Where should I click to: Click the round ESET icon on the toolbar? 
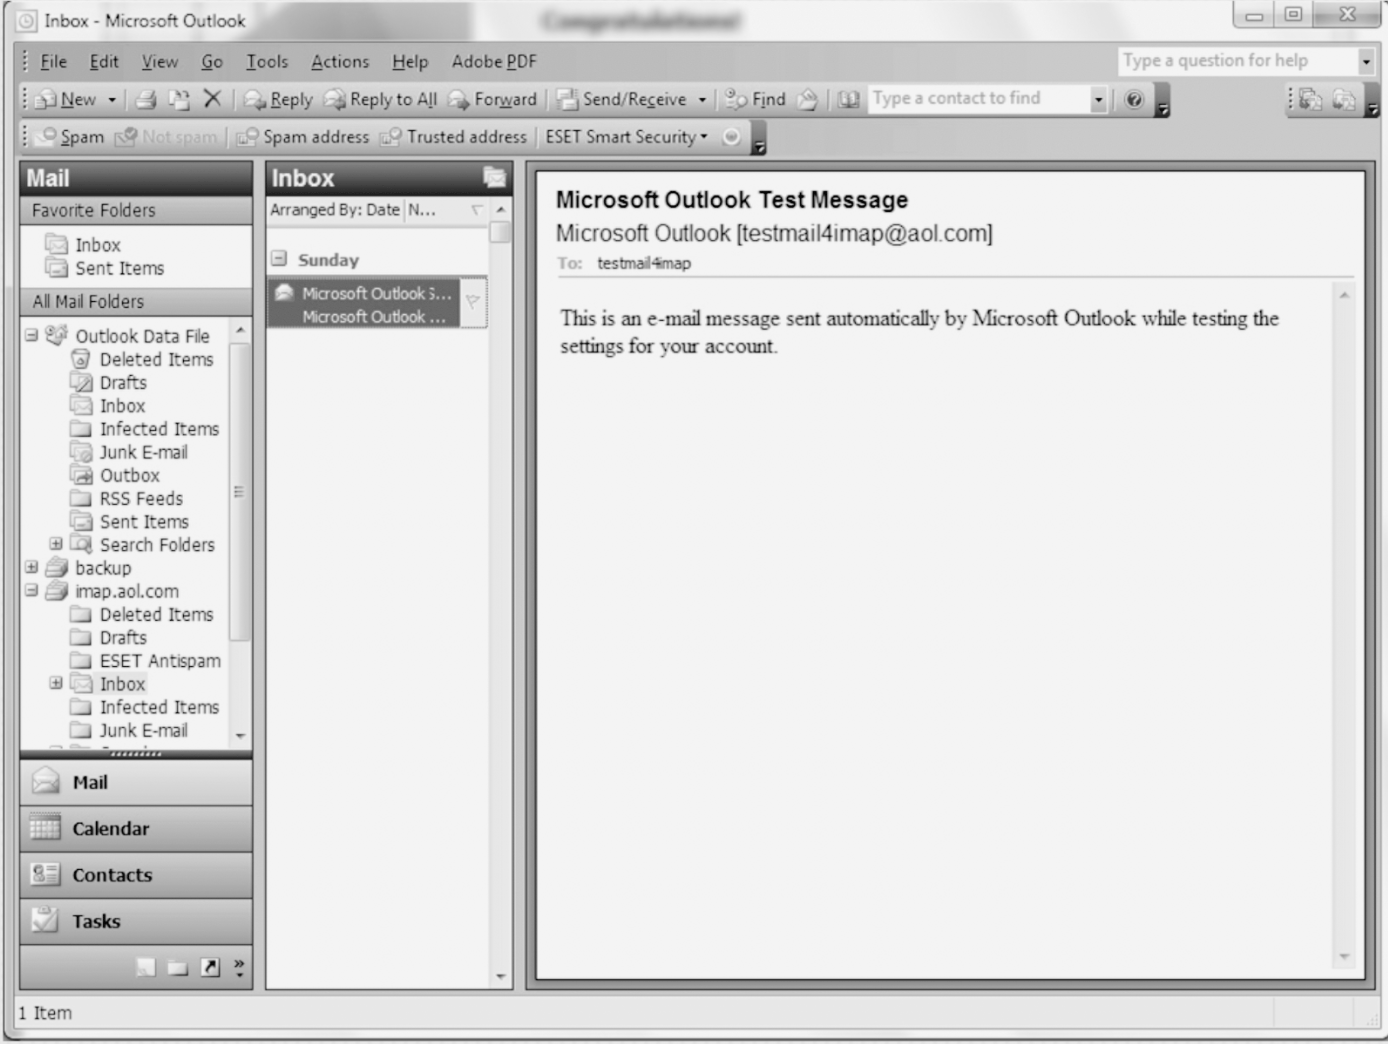732,137
